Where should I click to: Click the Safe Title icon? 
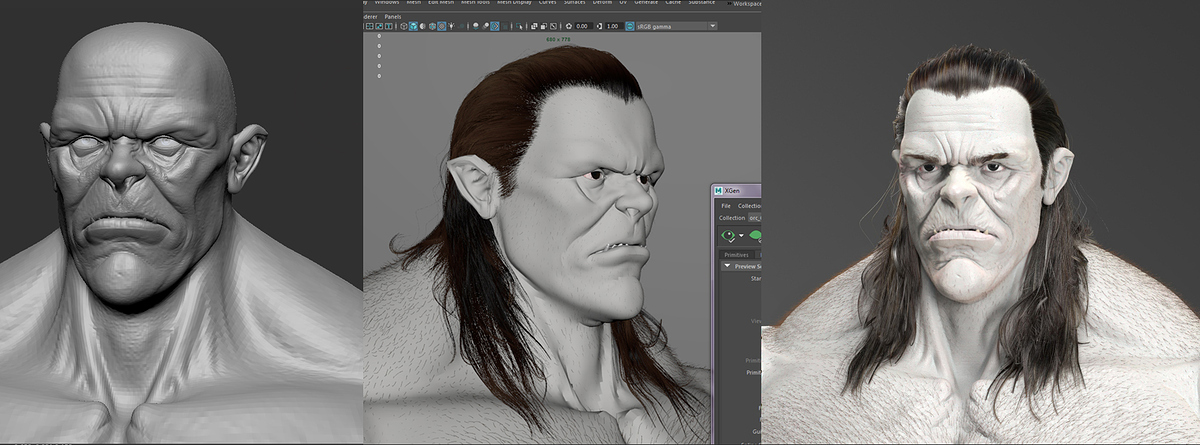coord(389,26)
